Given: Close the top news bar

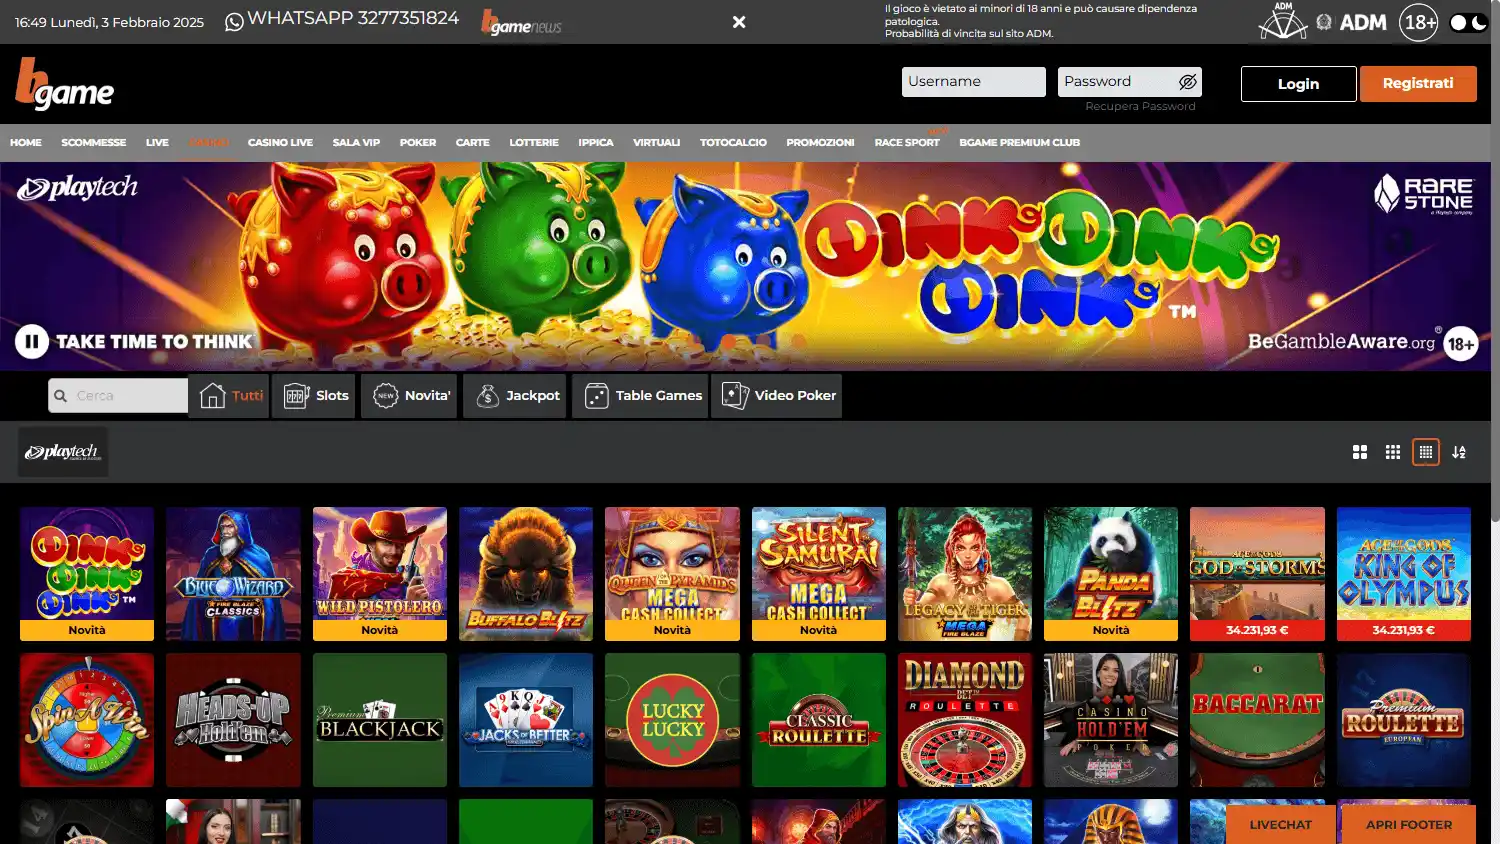Looking at the screenshot, I should 739,22.
